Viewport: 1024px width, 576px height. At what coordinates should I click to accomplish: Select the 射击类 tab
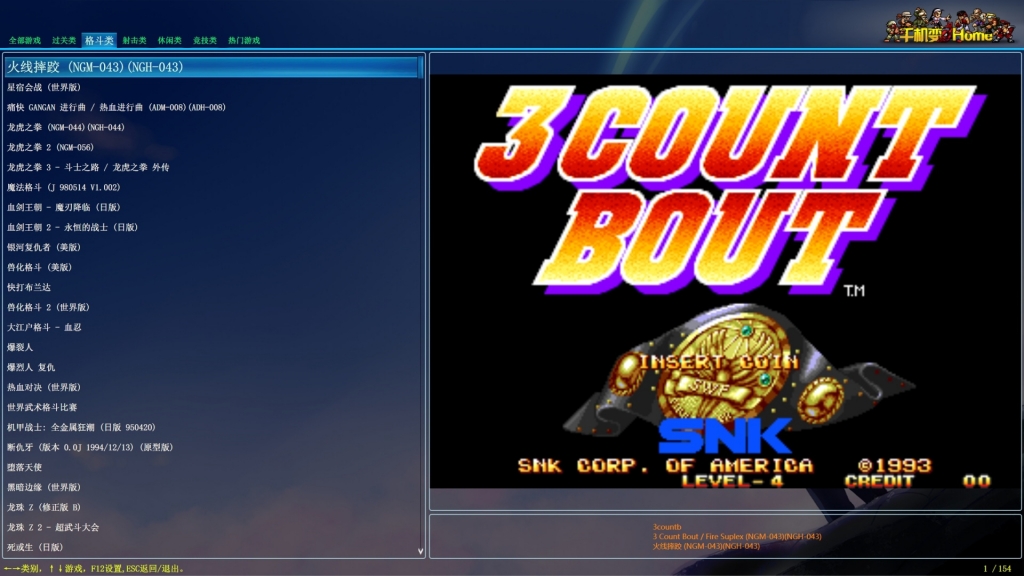coord(134,41)
